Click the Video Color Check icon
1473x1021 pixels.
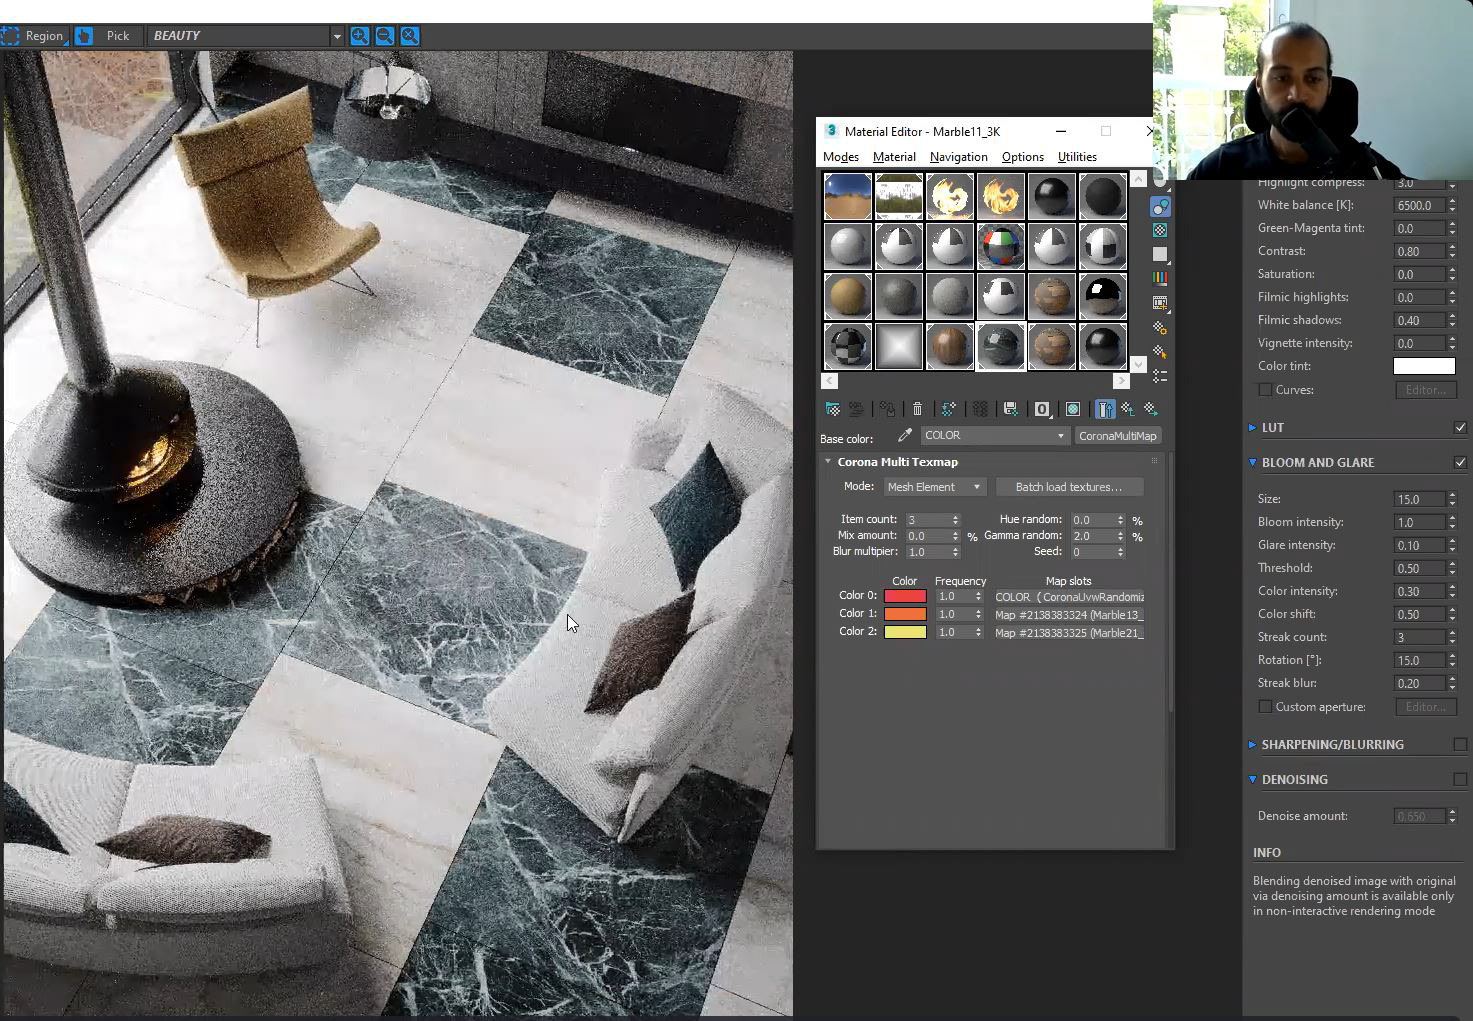[1160, 278]
